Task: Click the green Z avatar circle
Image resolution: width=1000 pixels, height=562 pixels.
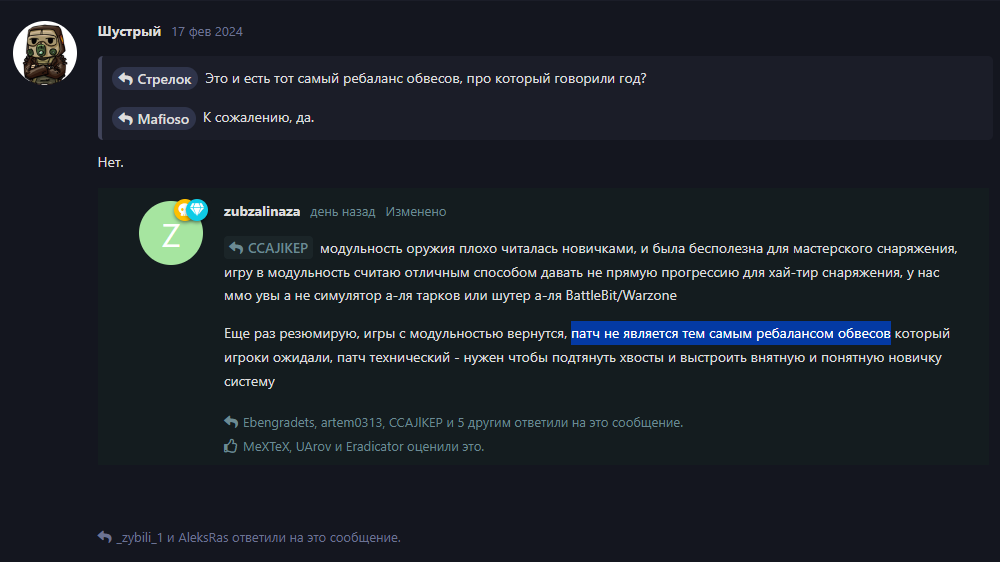Action: (x=171, y=233)
